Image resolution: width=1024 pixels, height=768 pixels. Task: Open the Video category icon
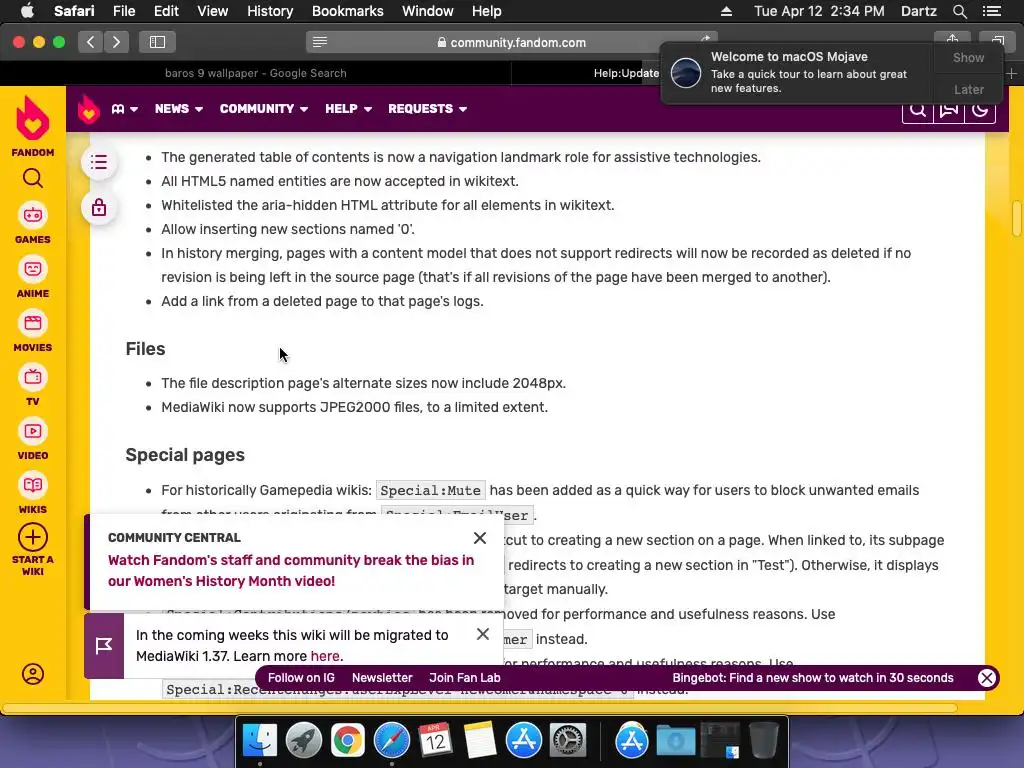point(33,431)
